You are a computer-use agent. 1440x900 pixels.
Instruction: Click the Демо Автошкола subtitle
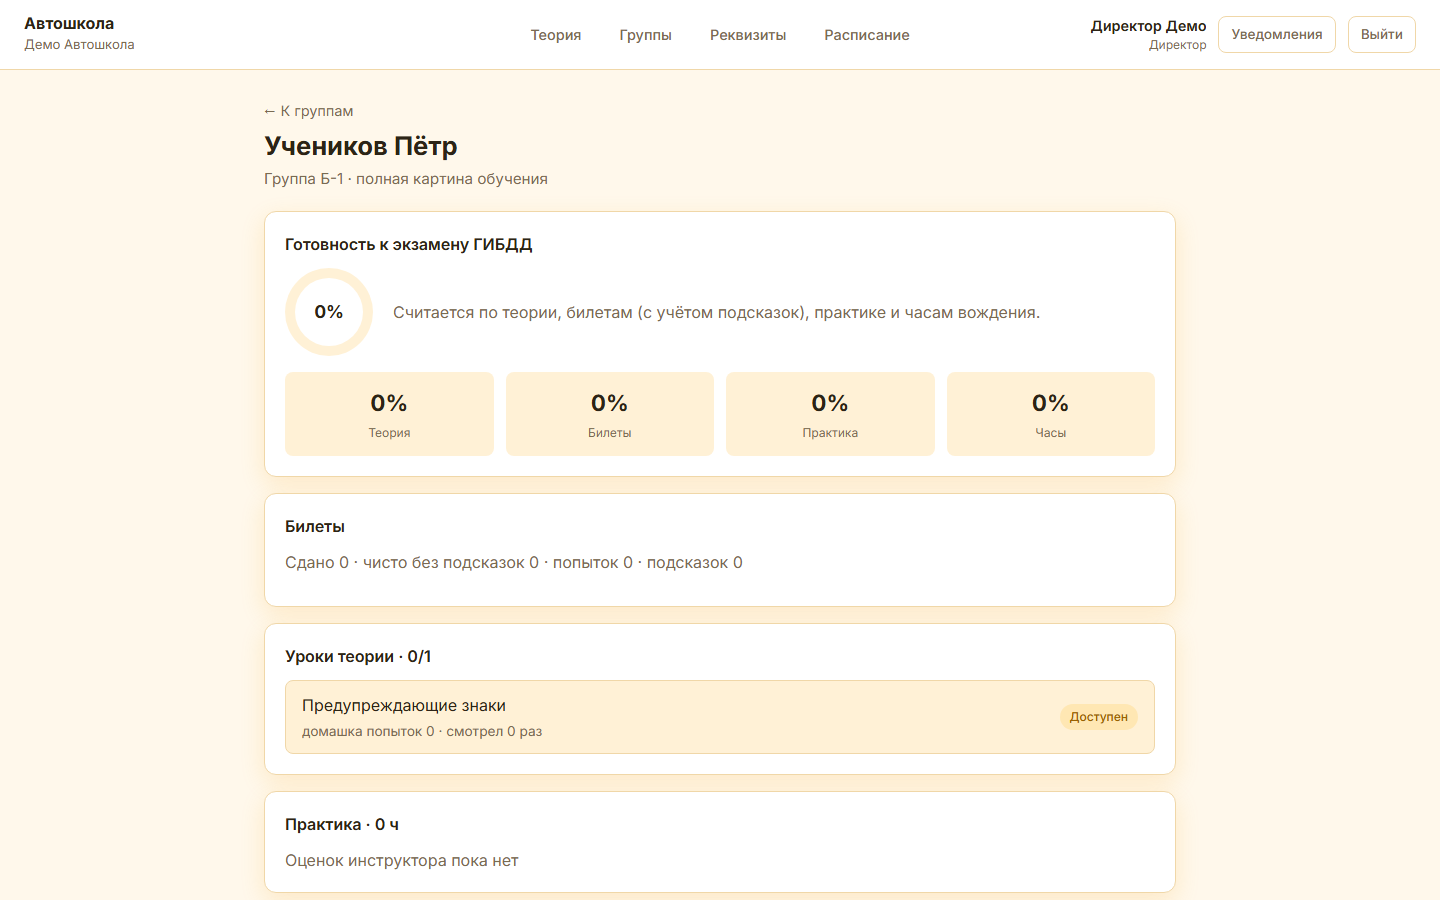(79, 45)
